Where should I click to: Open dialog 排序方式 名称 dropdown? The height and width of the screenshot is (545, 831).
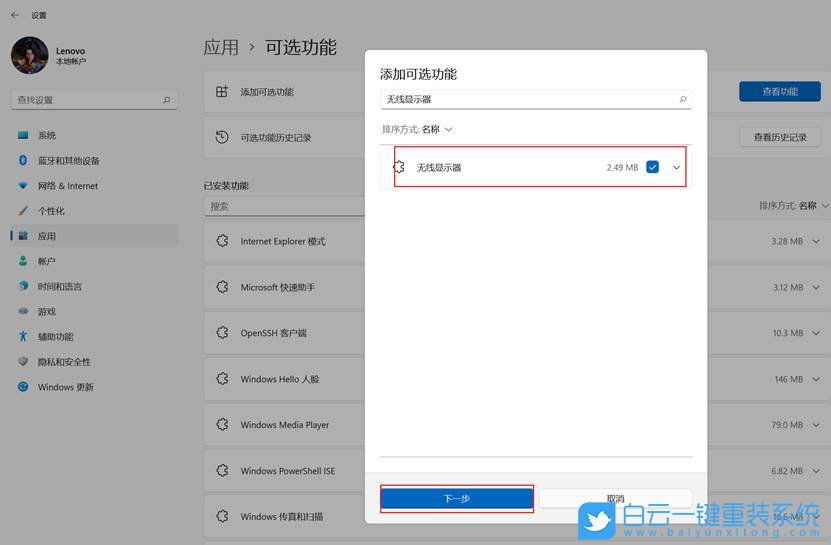[x=418, y=129]
